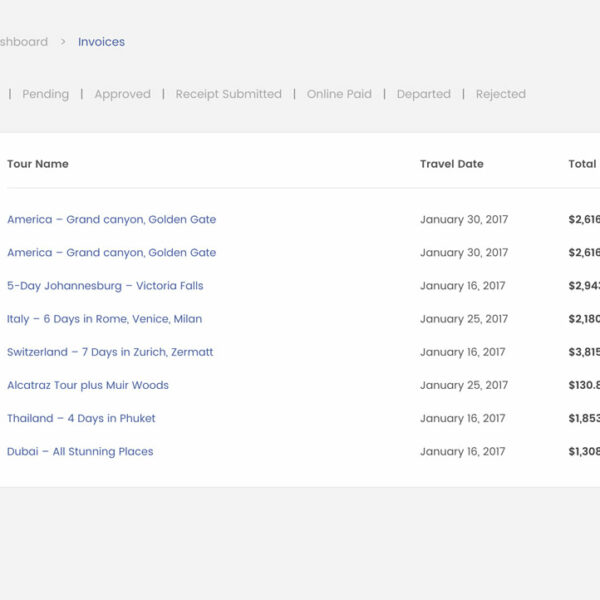Image resolution: width=600 pixels, height=600 pixels.
Task: Open the Invoices breadcrumb link
Action: pos(101,42)
